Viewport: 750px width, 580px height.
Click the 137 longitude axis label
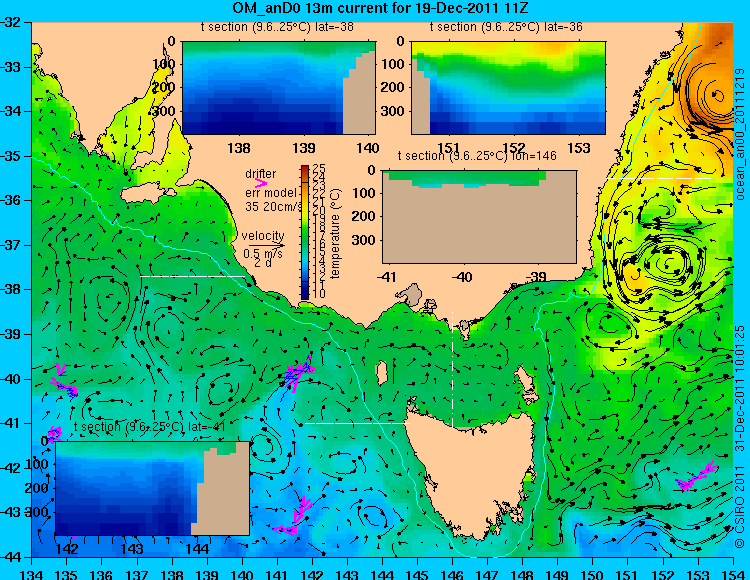[x=137, y=574]
